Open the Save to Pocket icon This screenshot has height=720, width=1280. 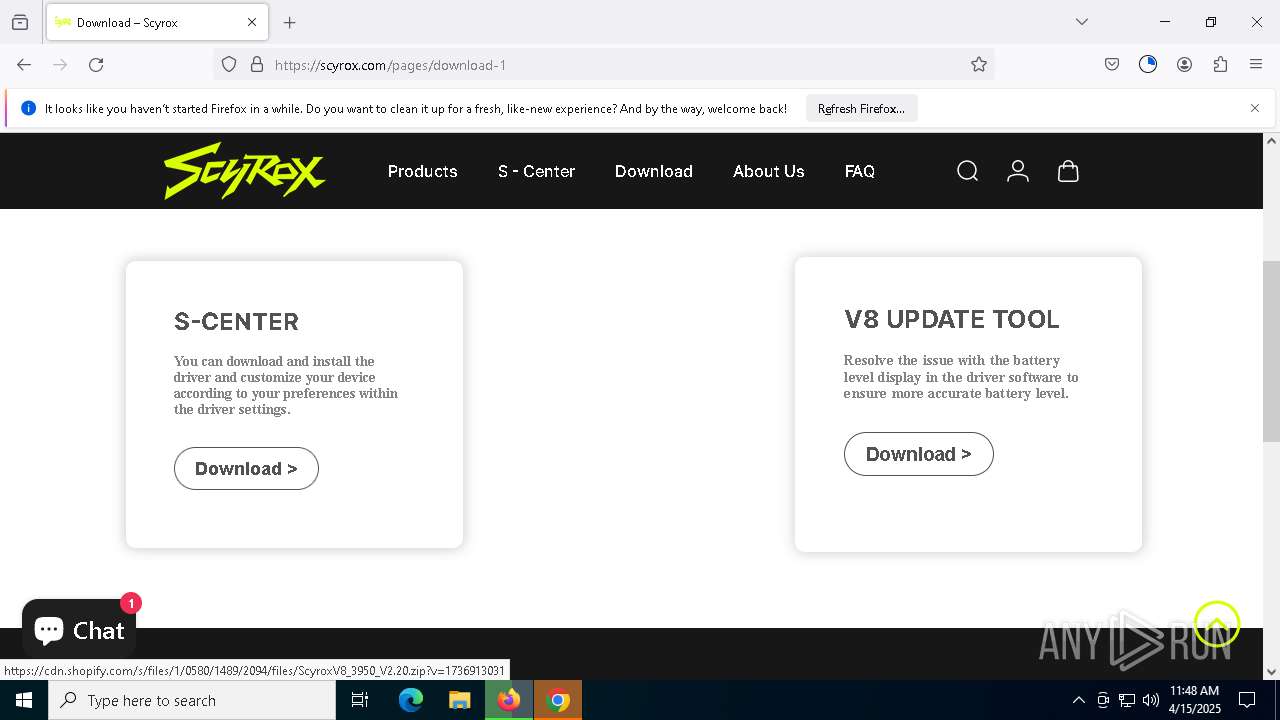click(x=1112, y=64)
